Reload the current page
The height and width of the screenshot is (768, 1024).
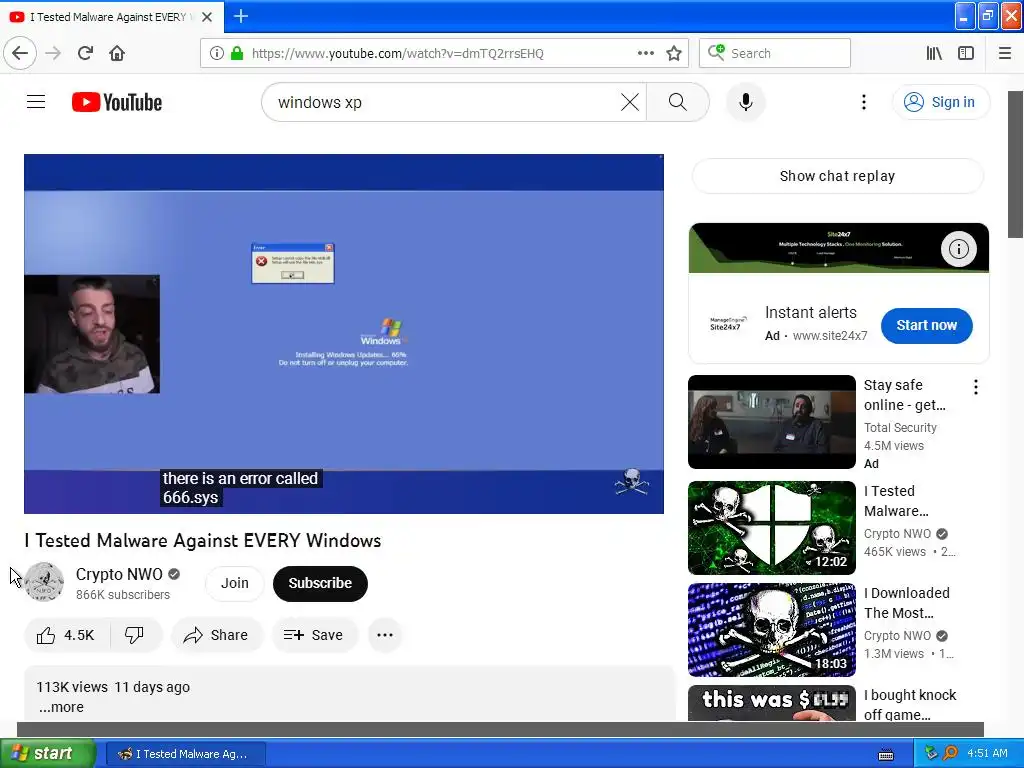[x=85, y=53]
